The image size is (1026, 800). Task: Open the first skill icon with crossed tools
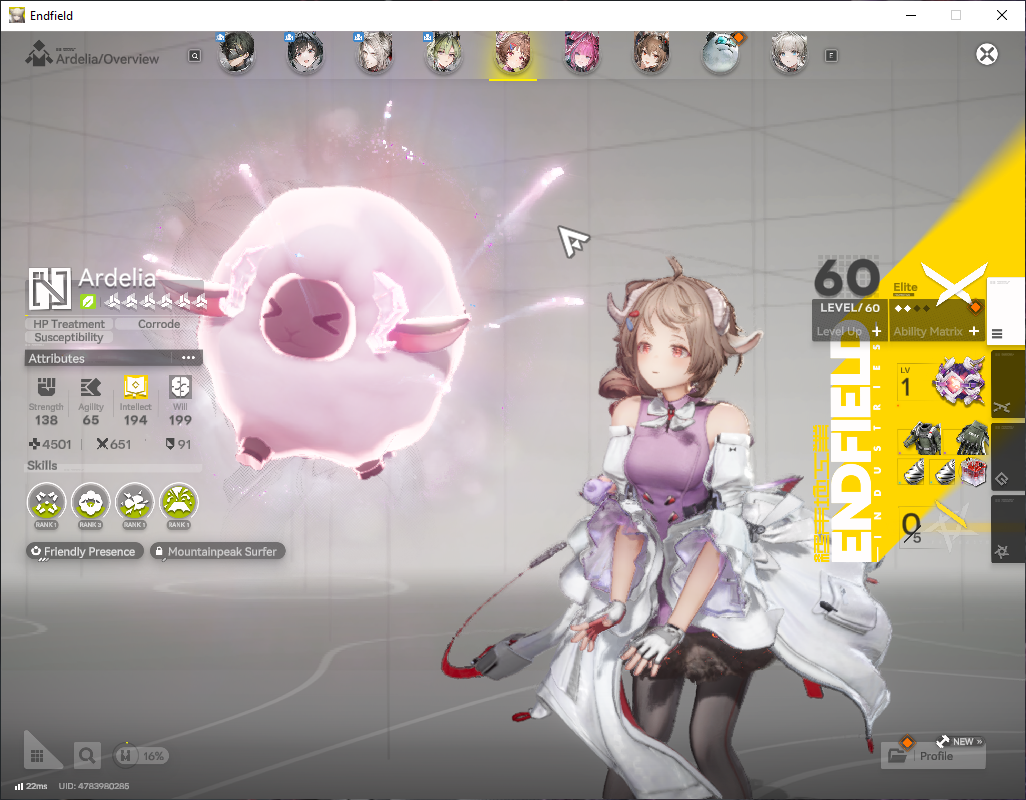click(x=46, y=502)
